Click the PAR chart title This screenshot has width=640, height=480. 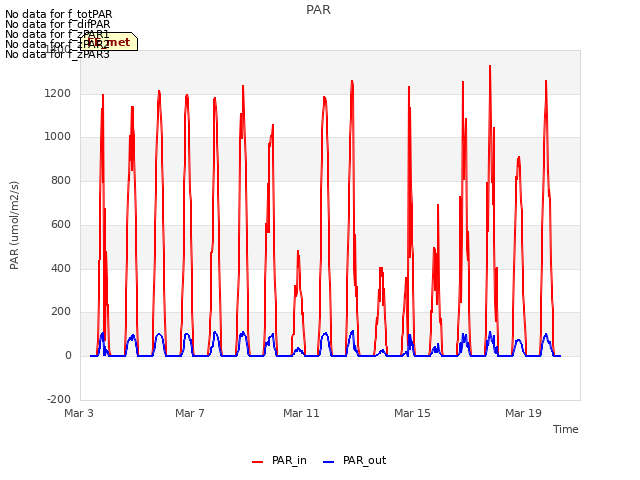[x=318, y=10]
